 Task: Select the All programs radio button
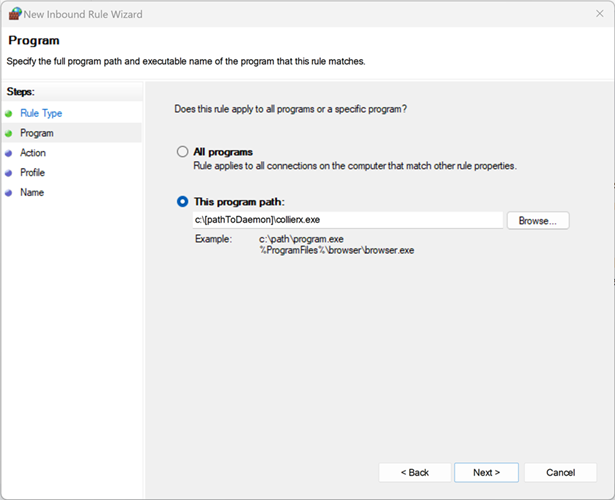tap(182, 152)
